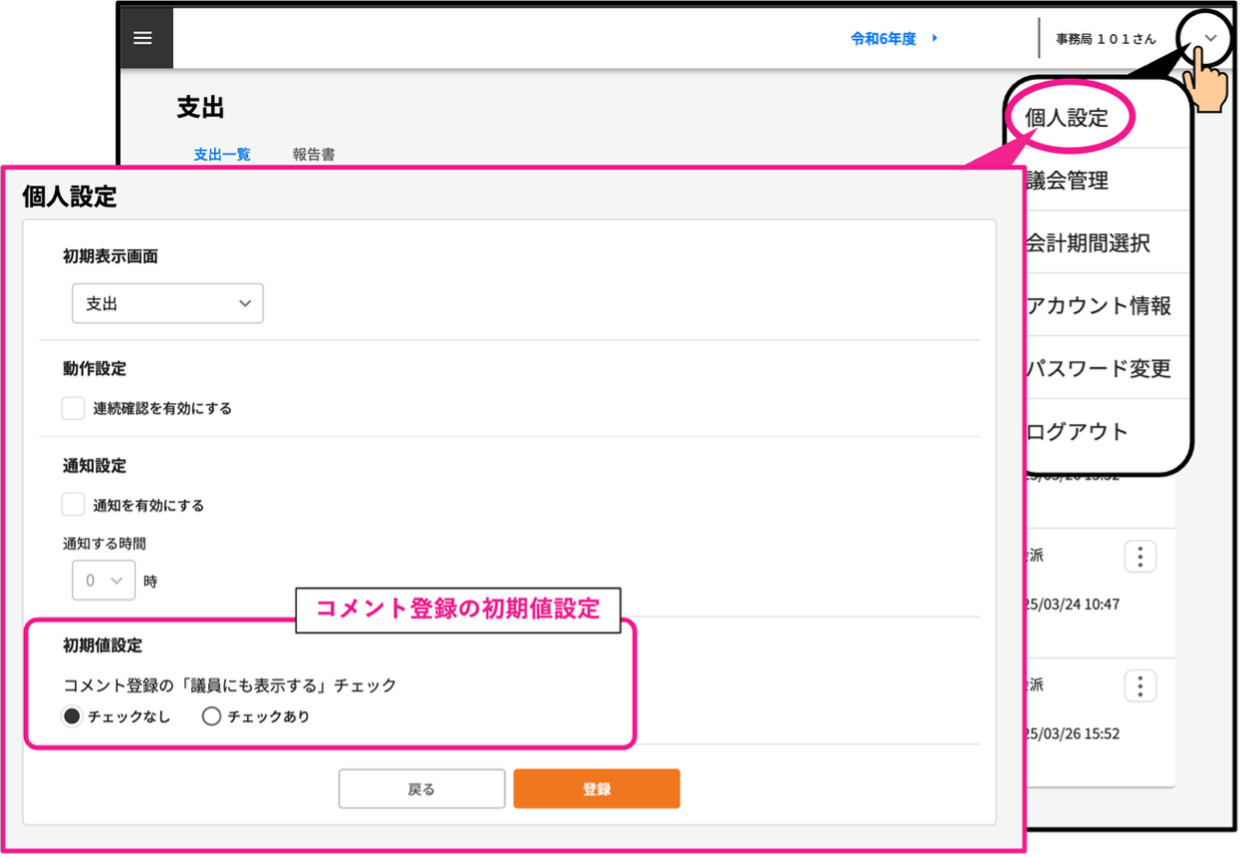Select the チェックあり radio button

[x=211, y=716]
